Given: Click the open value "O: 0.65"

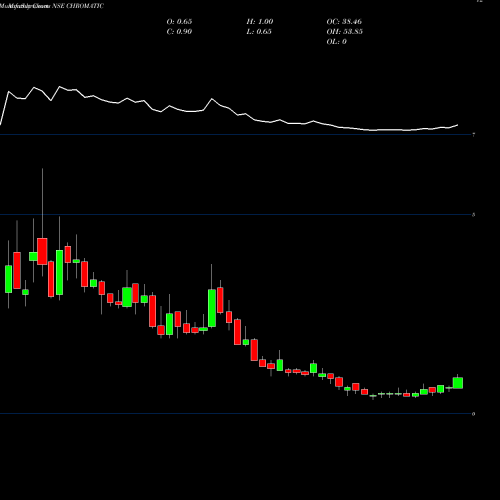Looking at the screenshot, I should pyautogui.click(x=179, y=22).
